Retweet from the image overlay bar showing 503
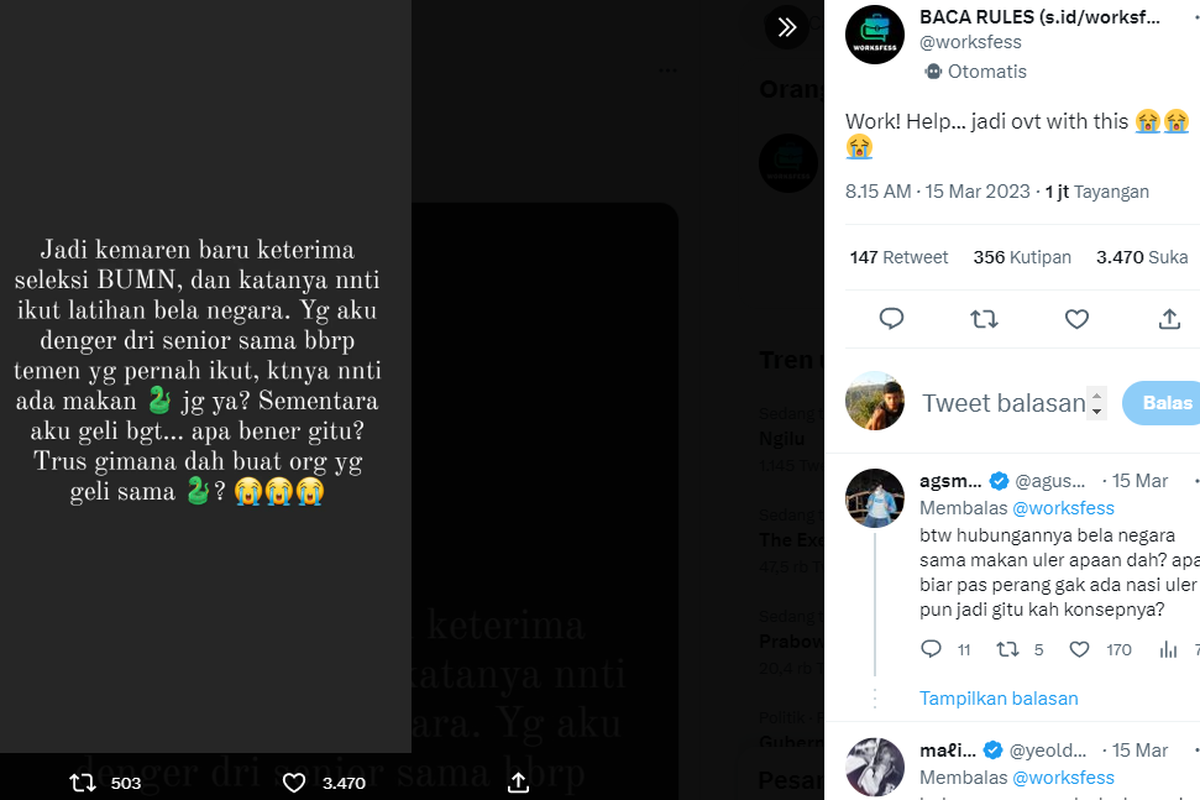This screenshot has height=800, width=1200. [x=82, y=782]
